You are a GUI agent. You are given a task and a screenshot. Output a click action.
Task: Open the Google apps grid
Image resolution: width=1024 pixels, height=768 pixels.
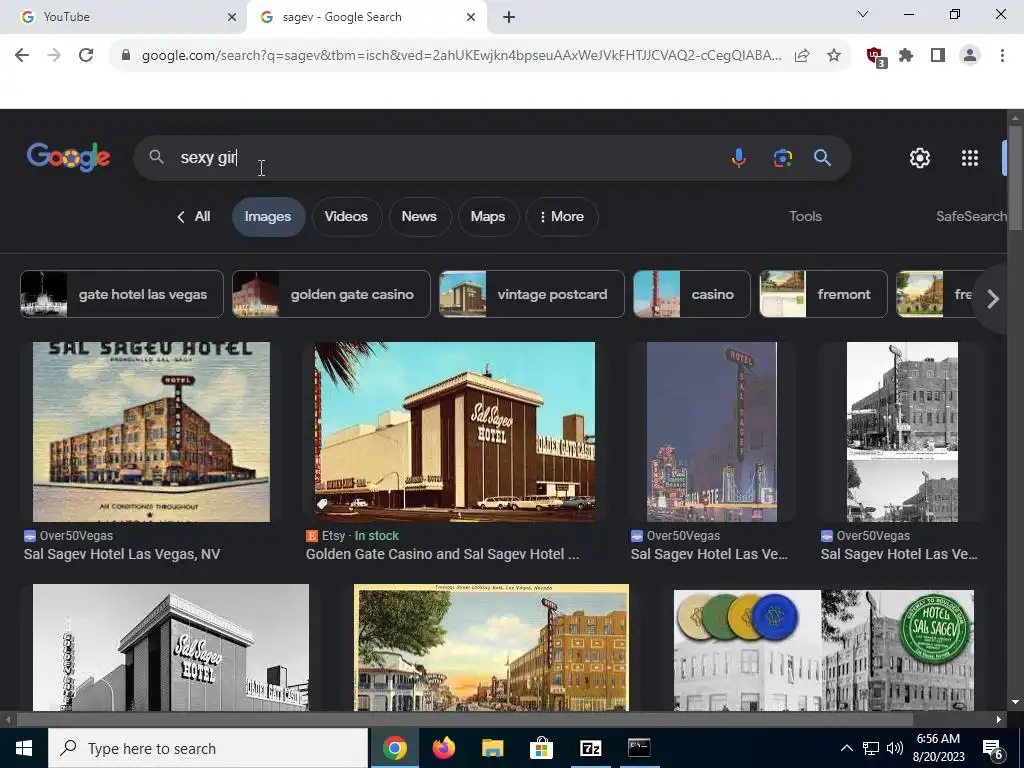970,158
